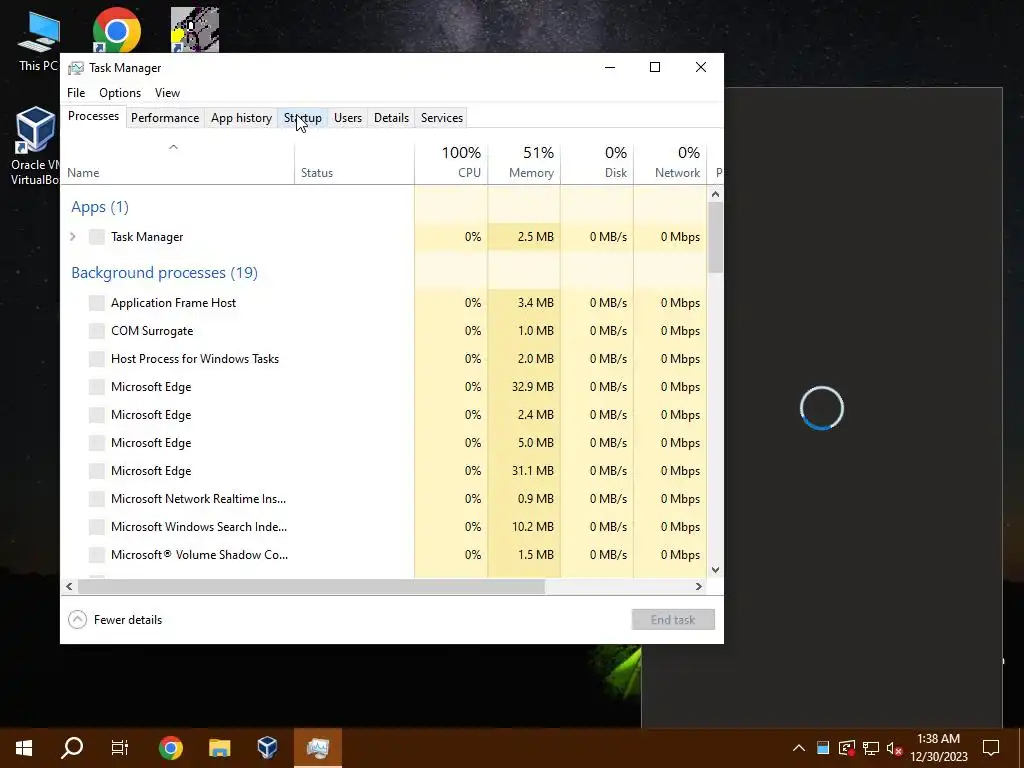Click the blue tray icon beside the chevron
This screenshot has width=1024, height=768.
point(823,748)
